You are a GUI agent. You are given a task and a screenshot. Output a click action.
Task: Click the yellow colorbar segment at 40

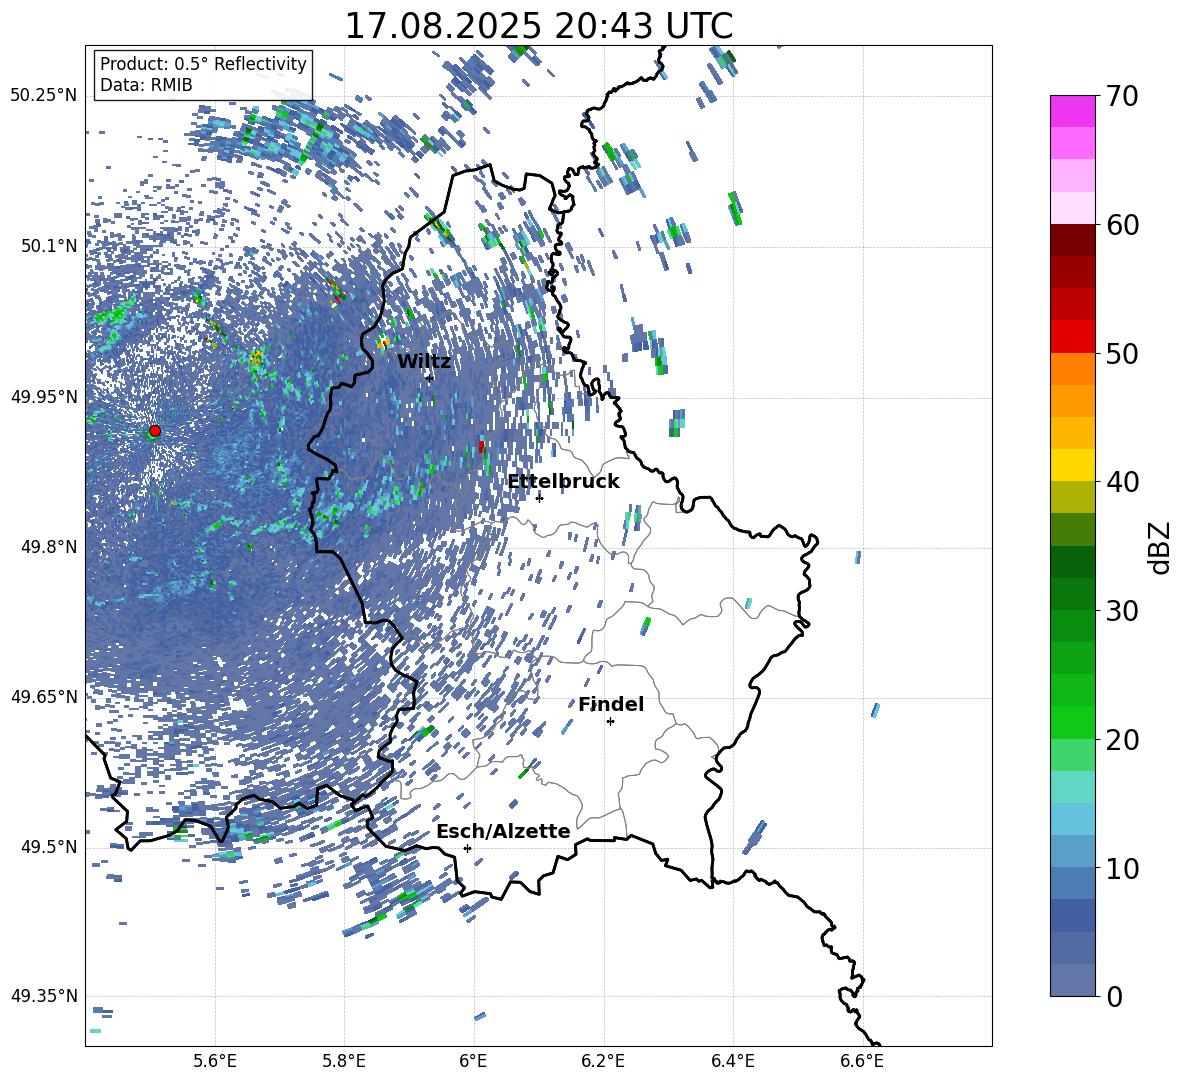click(x=1073, y=465)
